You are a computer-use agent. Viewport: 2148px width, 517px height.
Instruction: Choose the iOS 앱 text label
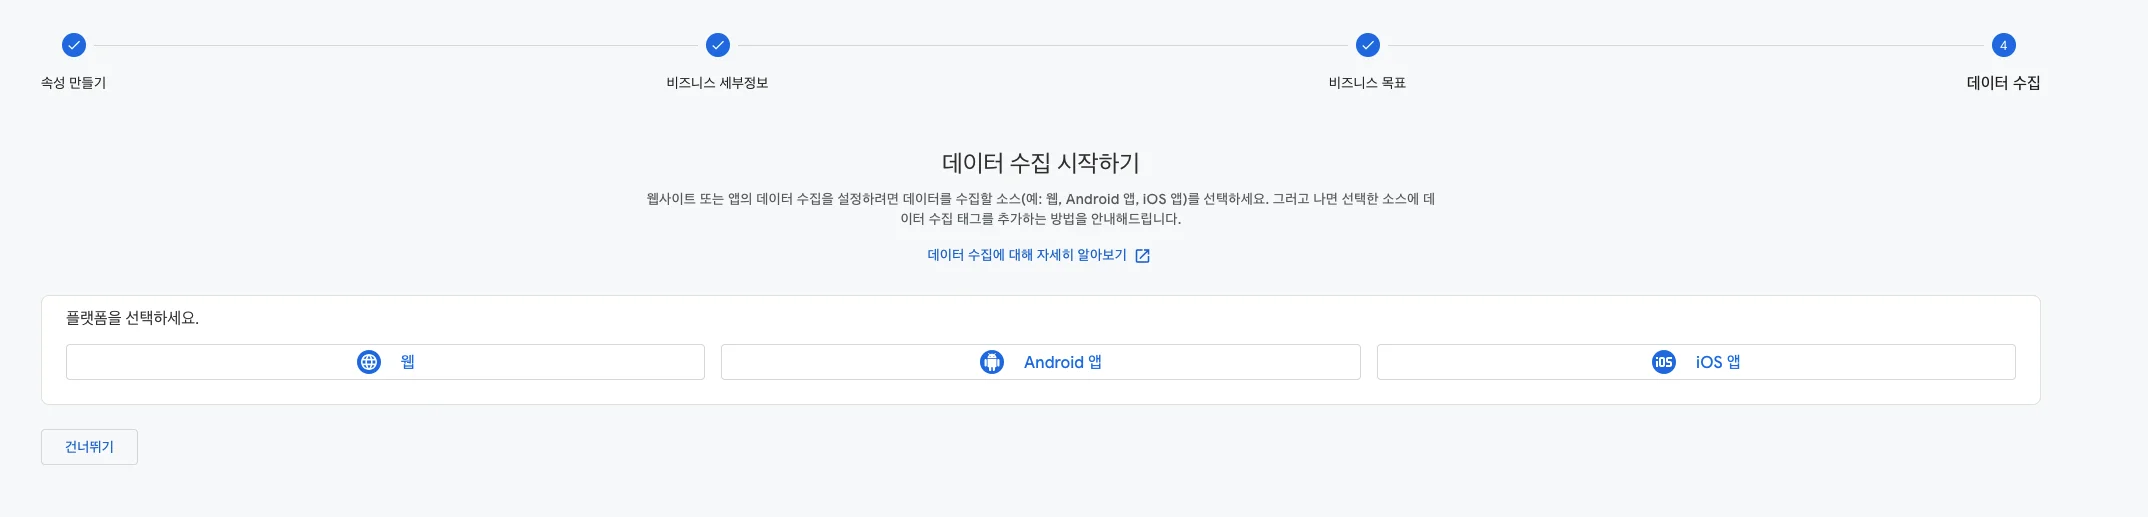click(1717, 362)
